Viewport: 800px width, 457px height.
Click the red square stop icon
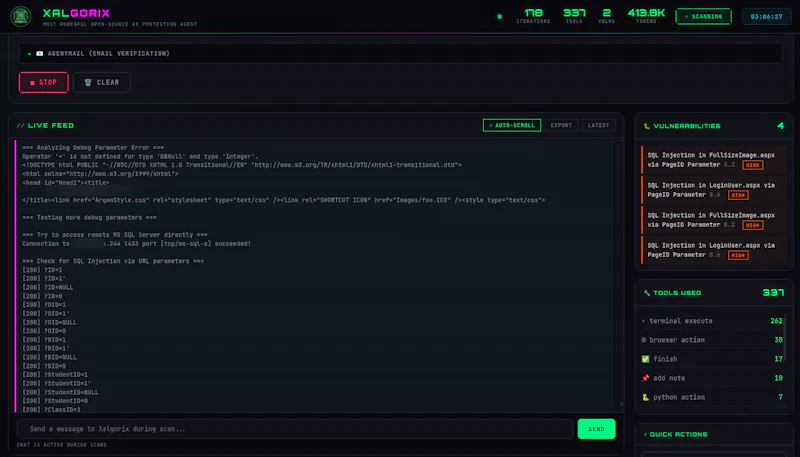click(x=32, y=83)
